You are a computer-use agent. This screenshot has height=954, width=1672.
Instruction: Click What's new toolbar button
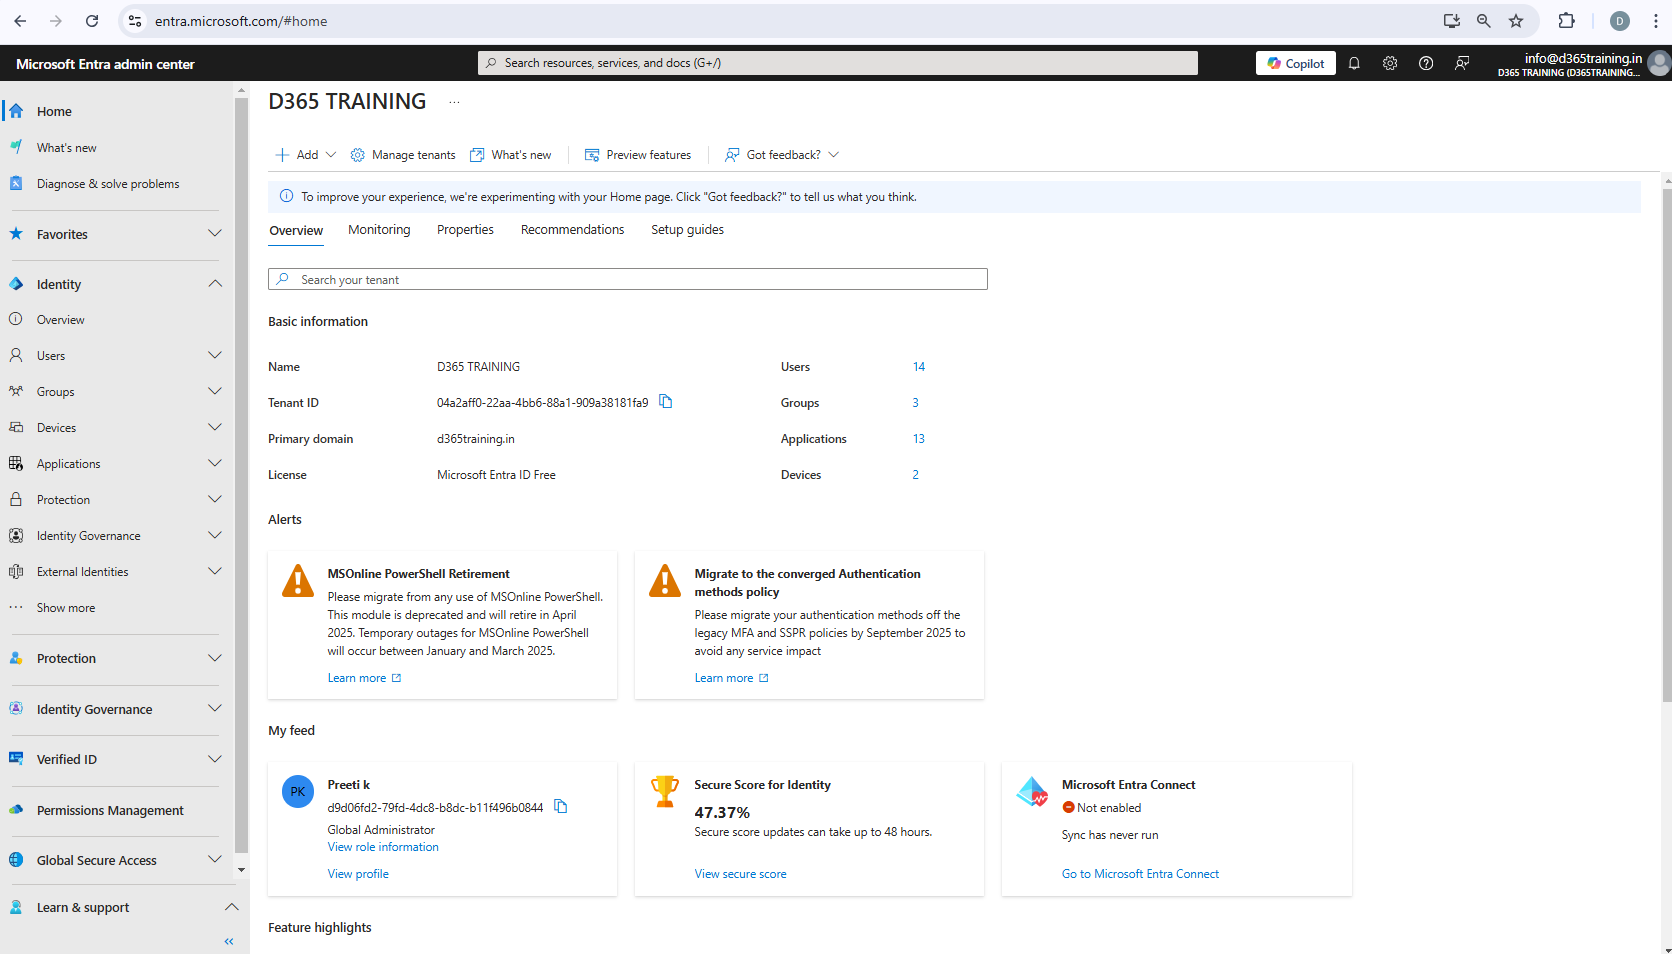click(x=511, y=155)
